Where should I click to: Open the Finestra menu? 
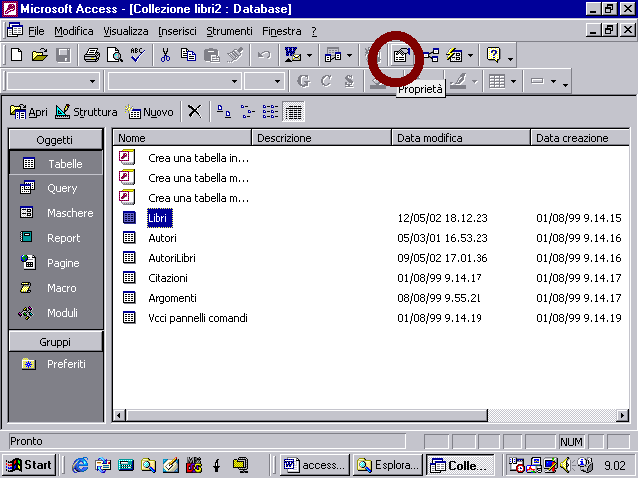282,31
